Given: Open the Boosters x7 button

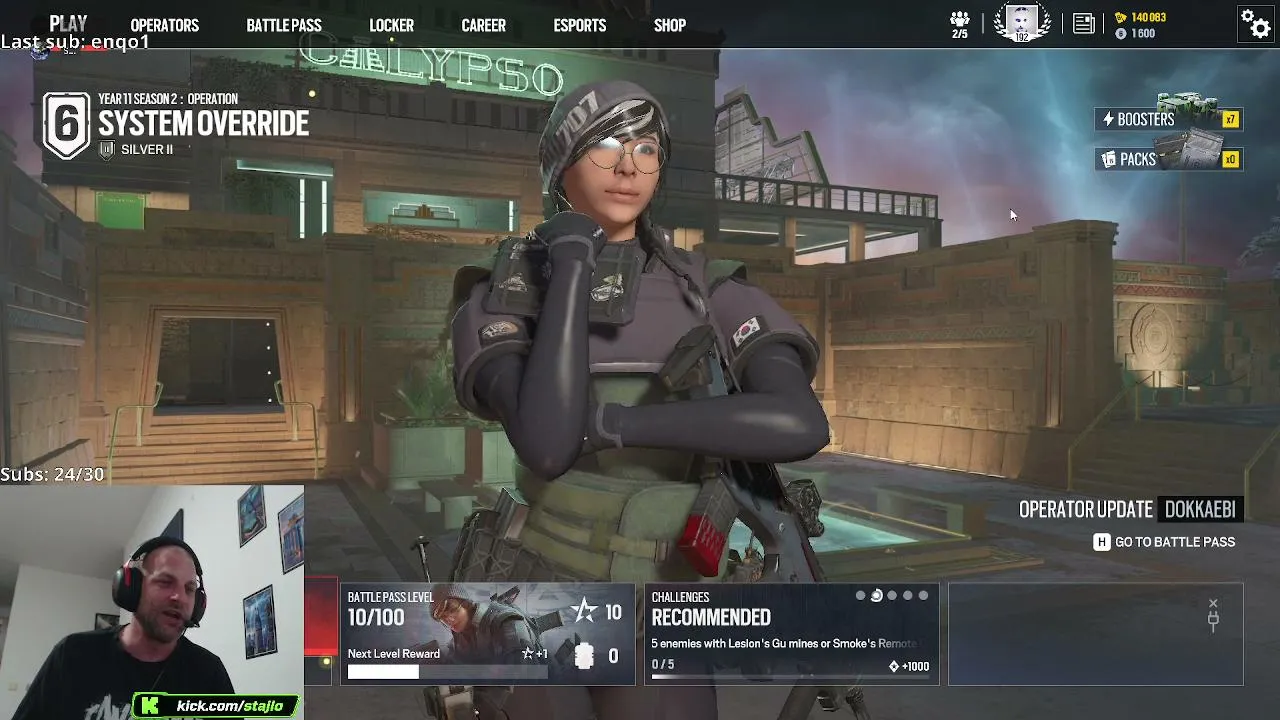Looking at the screenshot, I should point(1169,119).
